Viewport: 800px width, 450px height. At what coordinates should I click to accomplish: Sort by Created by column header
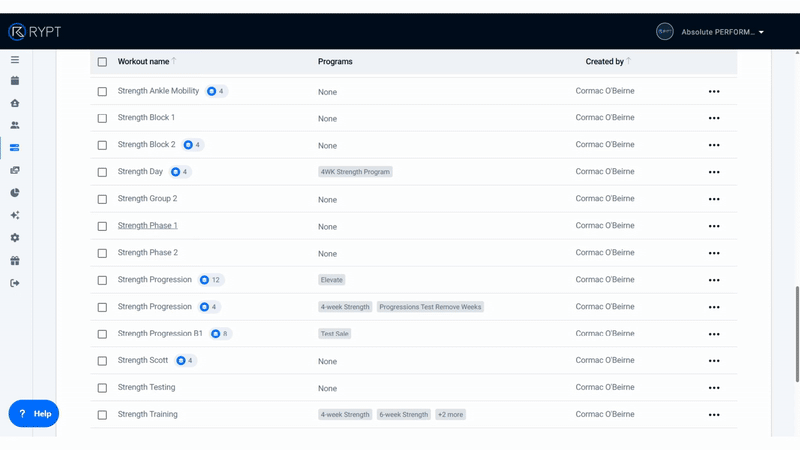click(605, 62)
